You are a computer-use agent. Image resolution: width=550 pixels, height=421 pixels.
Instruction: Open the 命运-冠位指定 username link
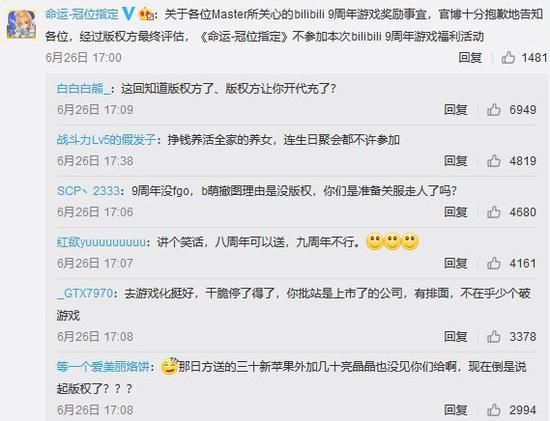(82, 14)
